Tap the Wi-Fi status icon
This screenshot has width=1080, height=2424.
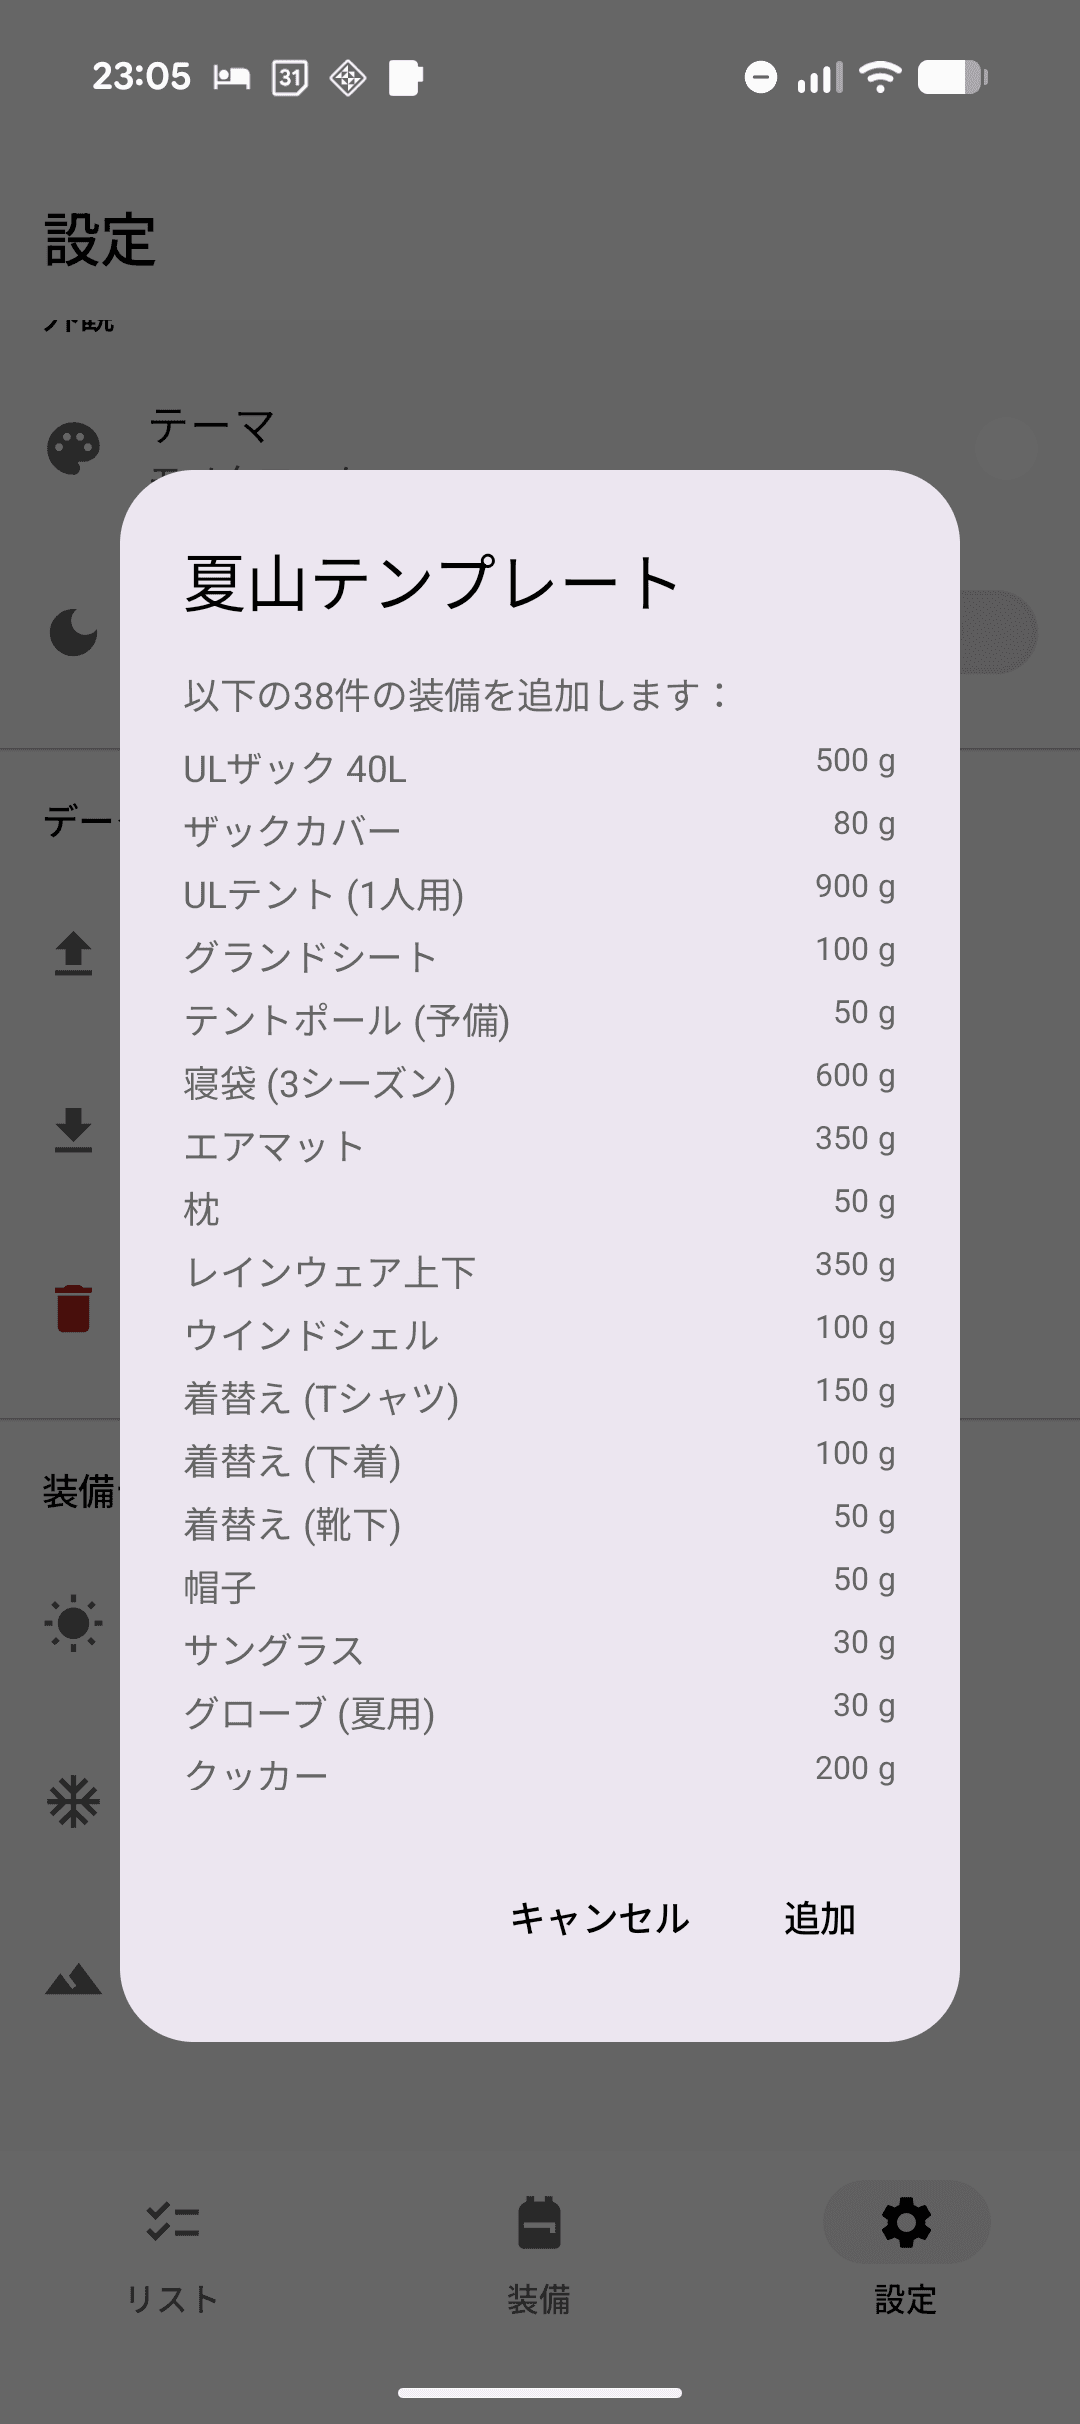[880, 77]
